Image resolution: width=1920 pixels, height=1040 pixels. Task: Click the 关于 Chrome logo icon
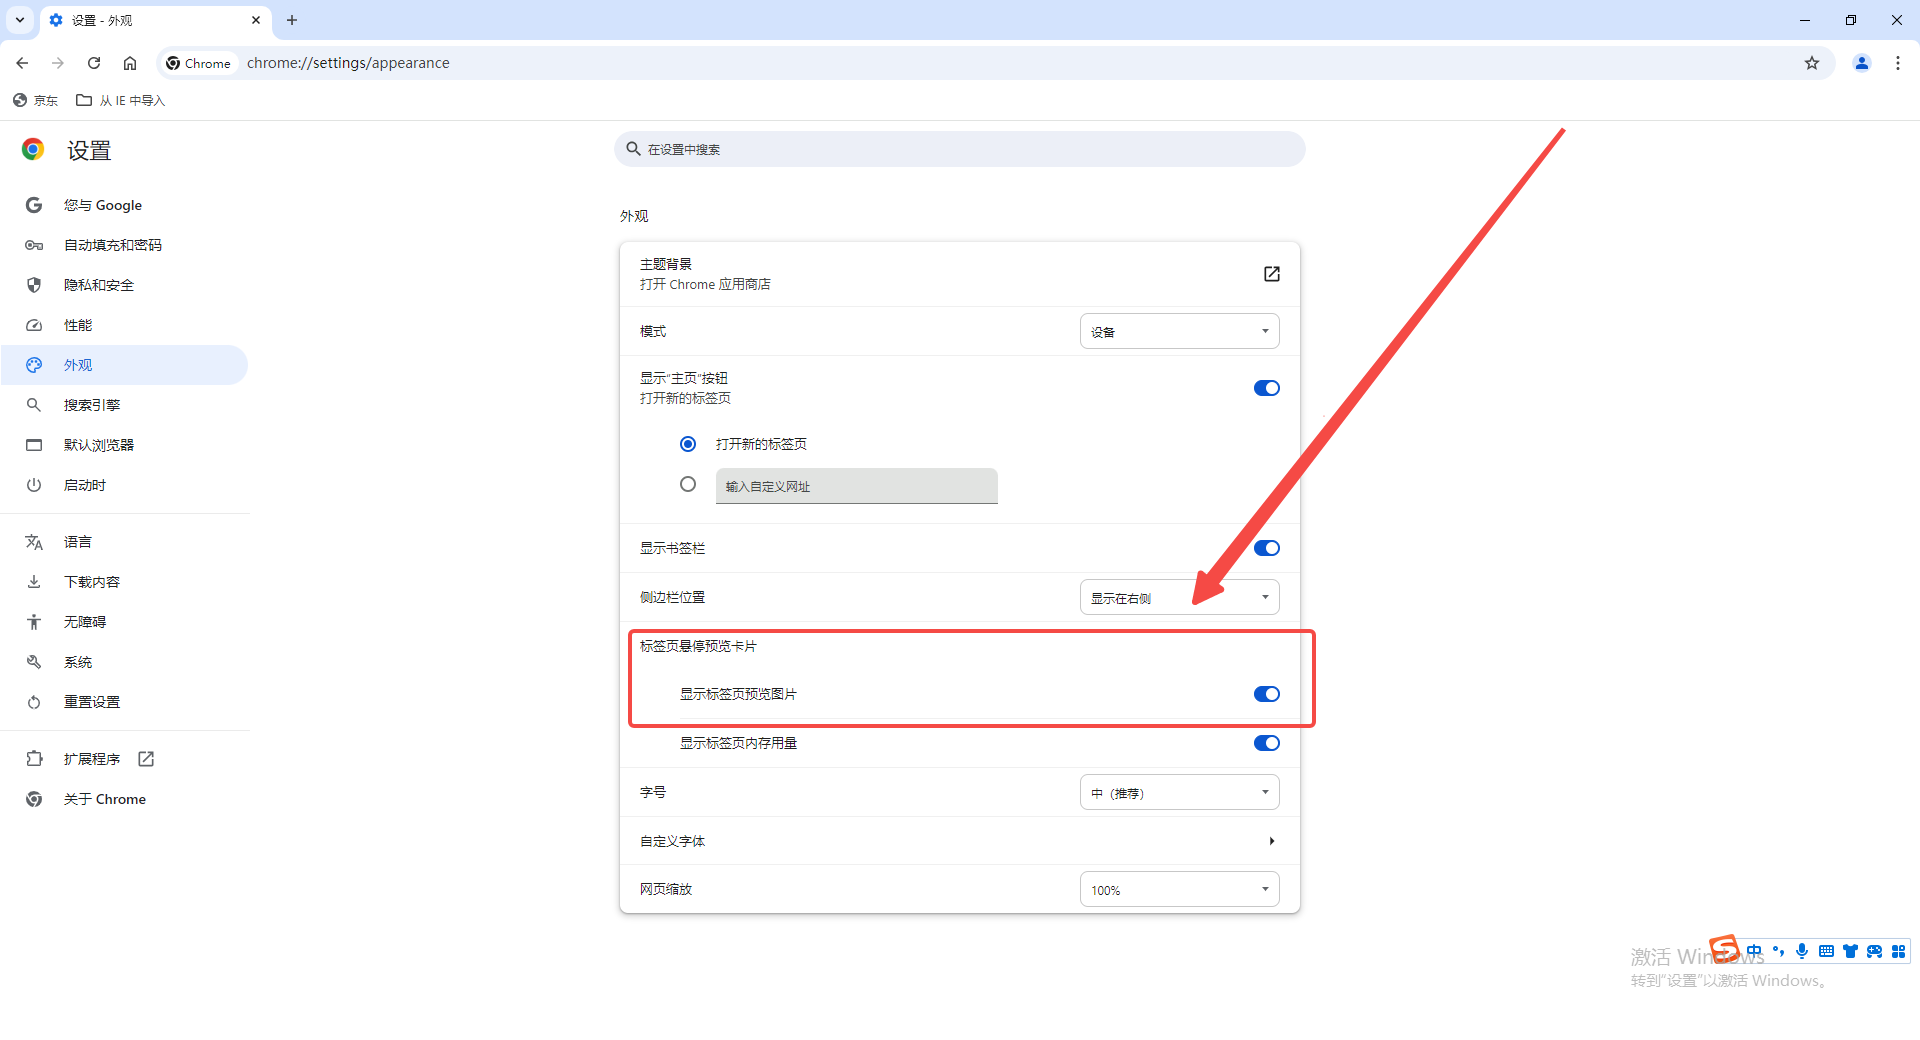34,799
